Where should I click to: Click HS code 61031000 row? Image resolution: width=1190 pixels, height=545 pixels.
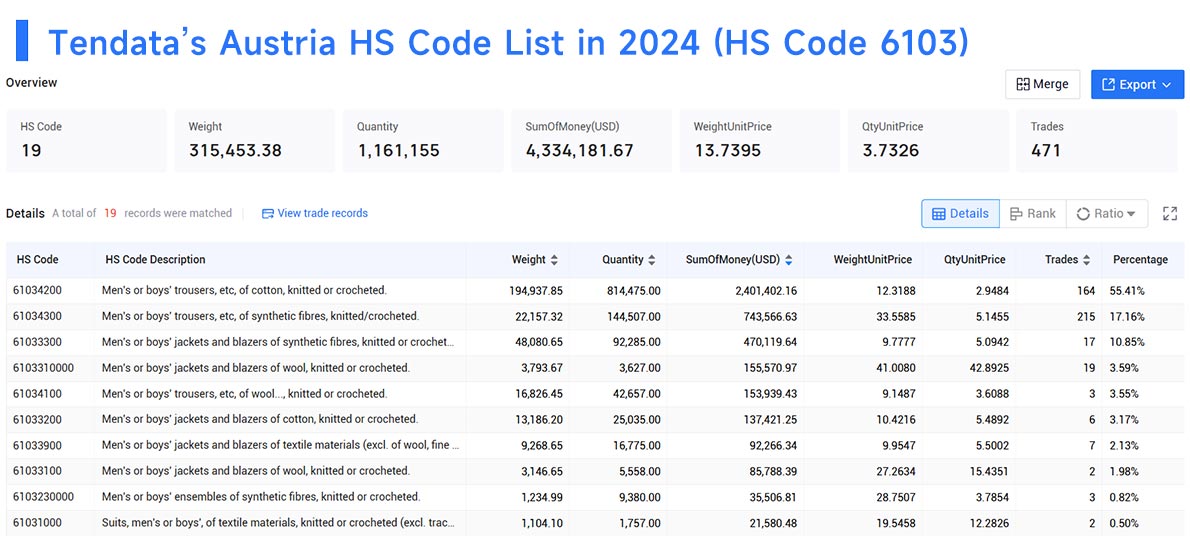click(x=595, y=523)
